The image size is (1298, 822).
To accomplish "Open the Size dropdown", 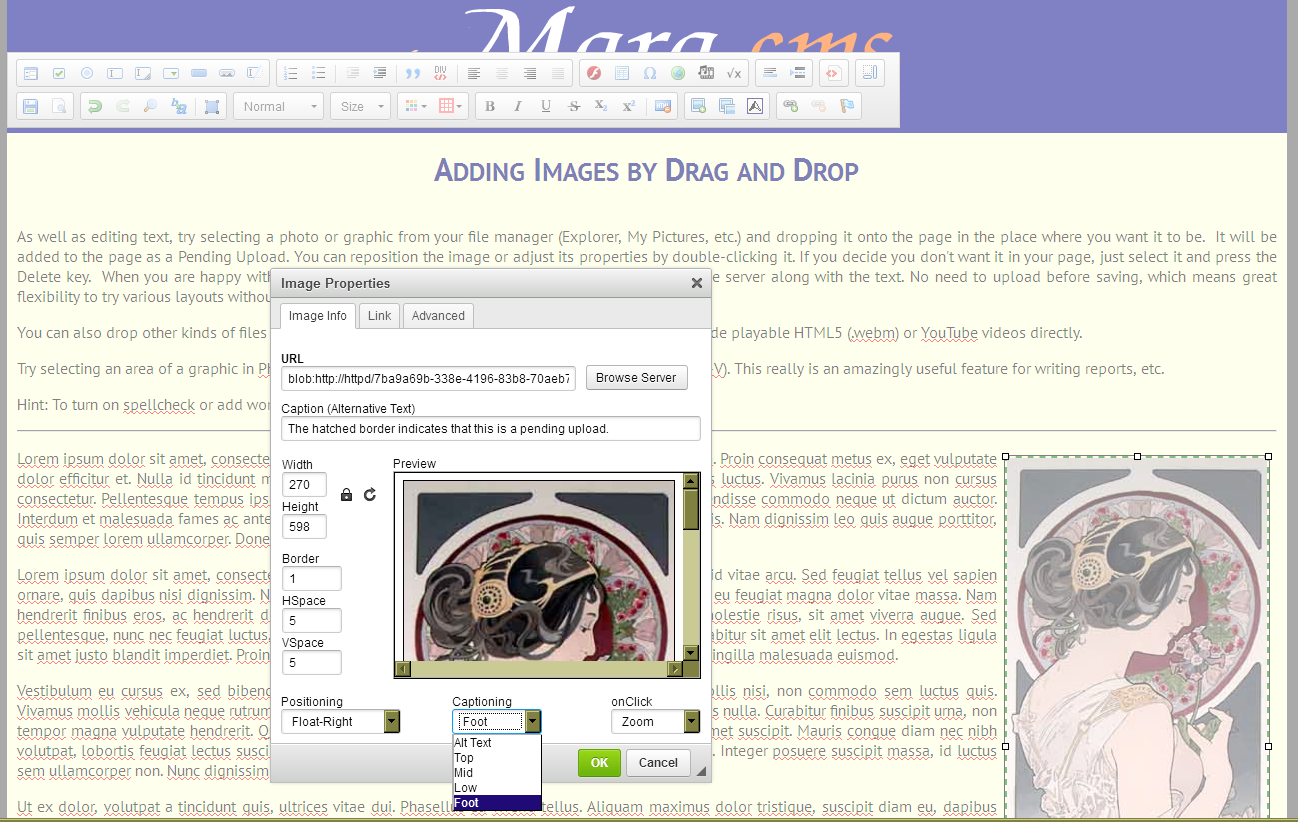I will tap(359, 105).
